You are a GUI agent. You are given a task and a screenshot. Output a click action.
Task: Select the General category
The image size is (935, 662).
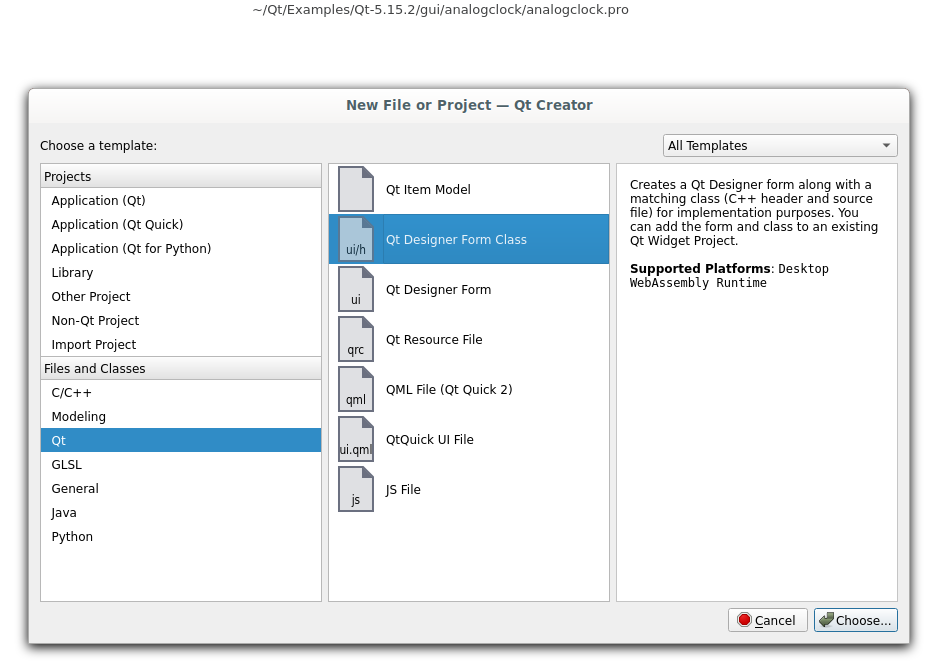coord(181,488)
